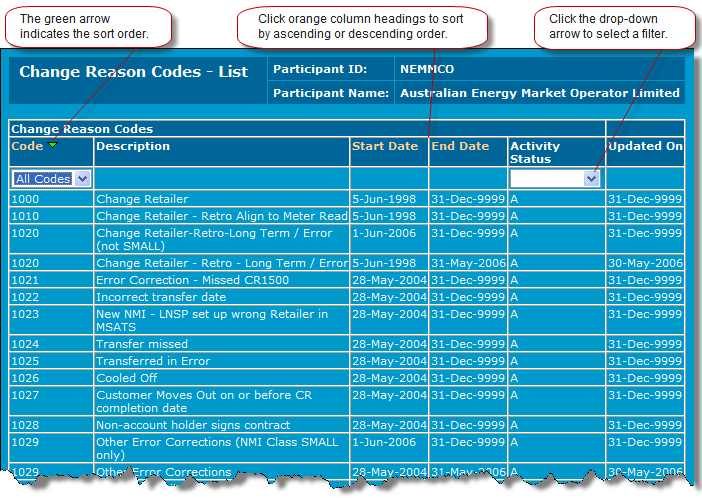Select code 1000 Change Retailer row
This screenshot has height=498, width=702.
141,199
